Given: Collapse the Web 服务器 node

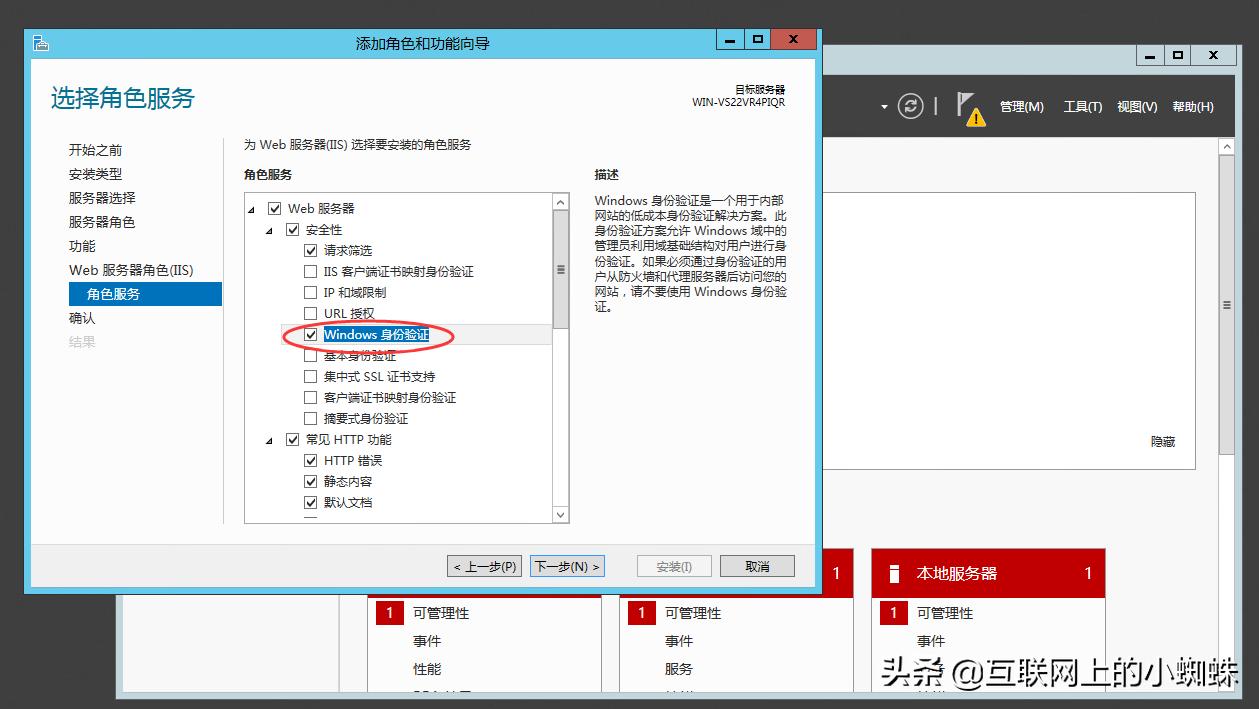Looking at the screenshot, I should [250, 208].
